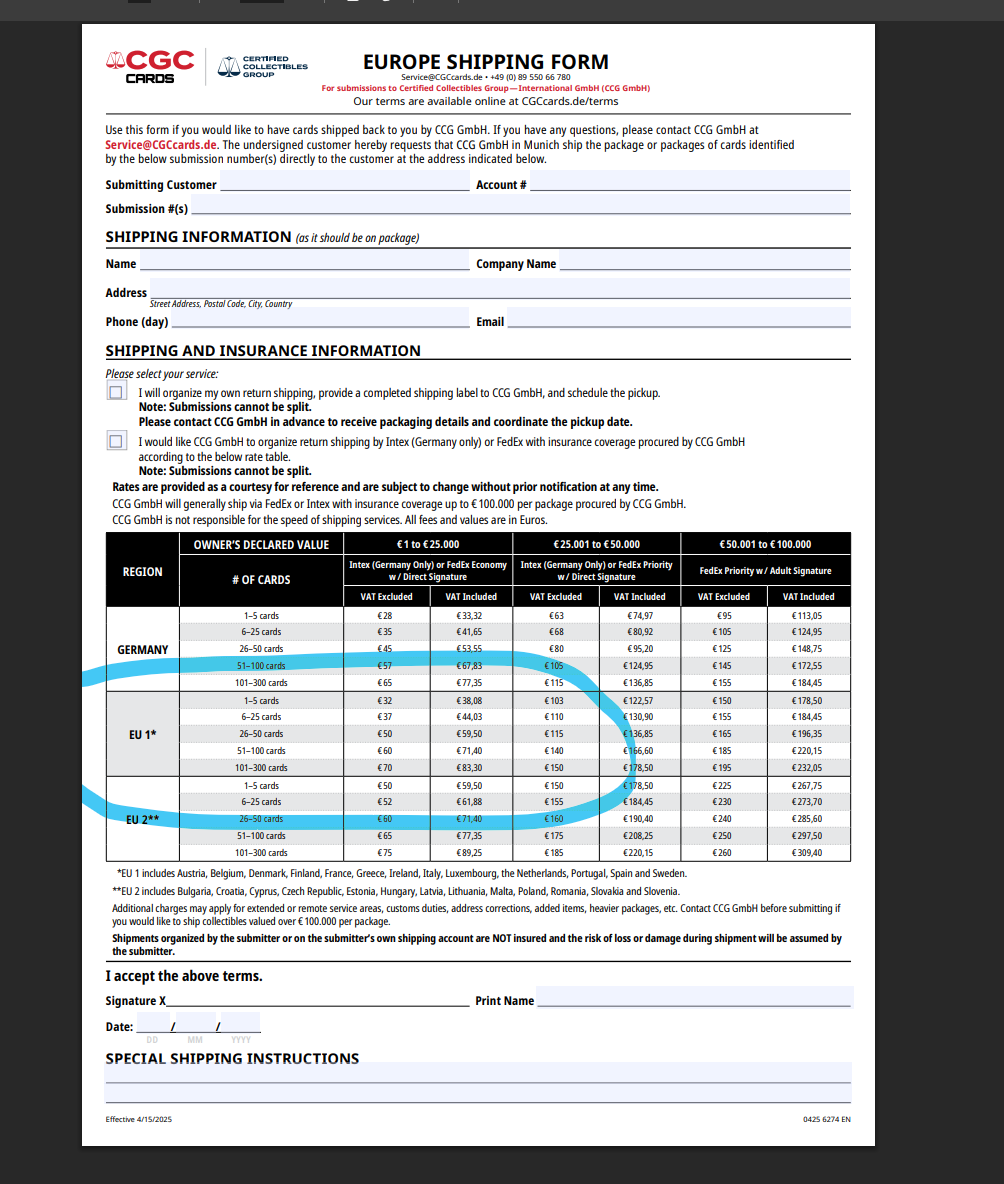Viewport: 1004px width, 1184px height.
Task: Click the '€113,05' price cell
Action: click(x=807, y=615)
